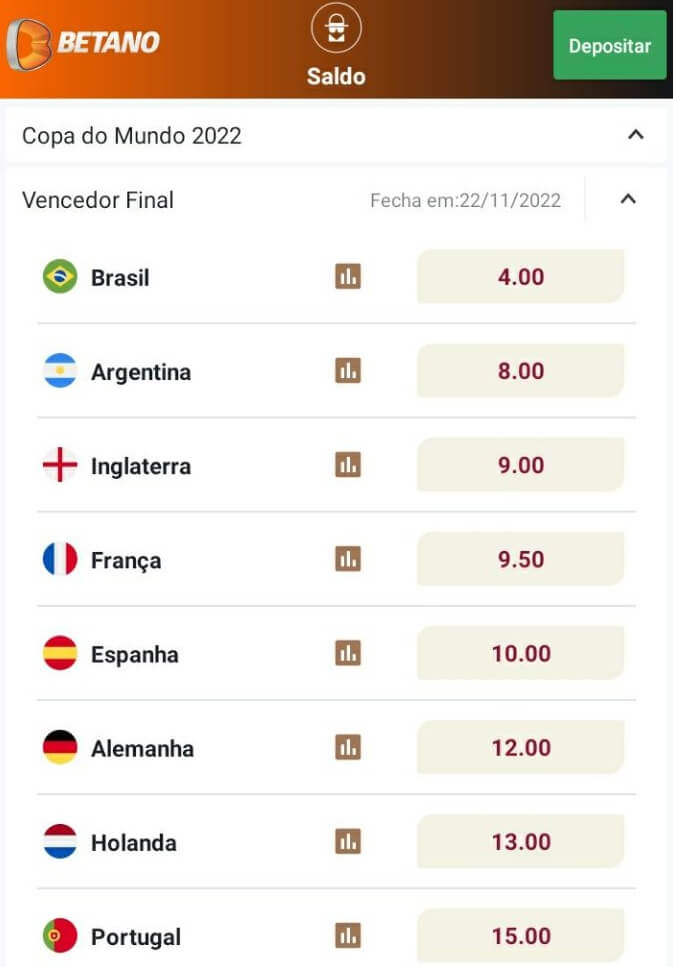This screenshot has width=673, height=967.
Task: Open statistics icon for Portugal
Action: (x=348, y=936)
